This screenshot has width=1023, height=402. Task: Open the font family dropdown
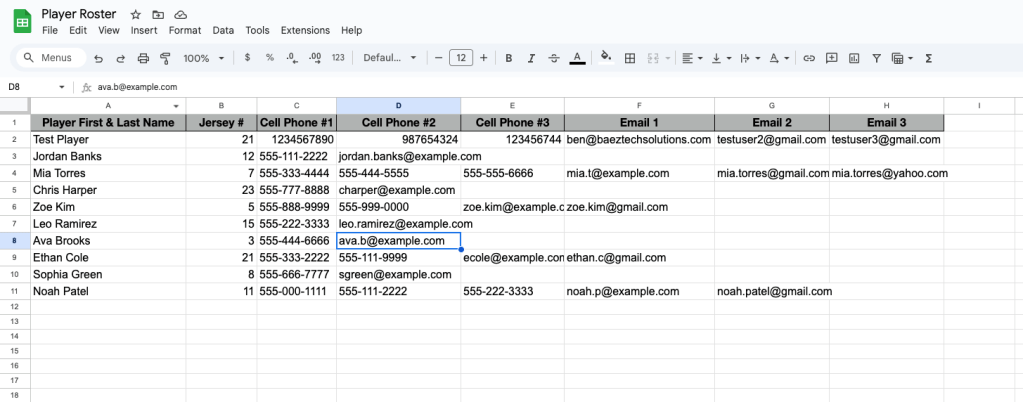(389, 58)
